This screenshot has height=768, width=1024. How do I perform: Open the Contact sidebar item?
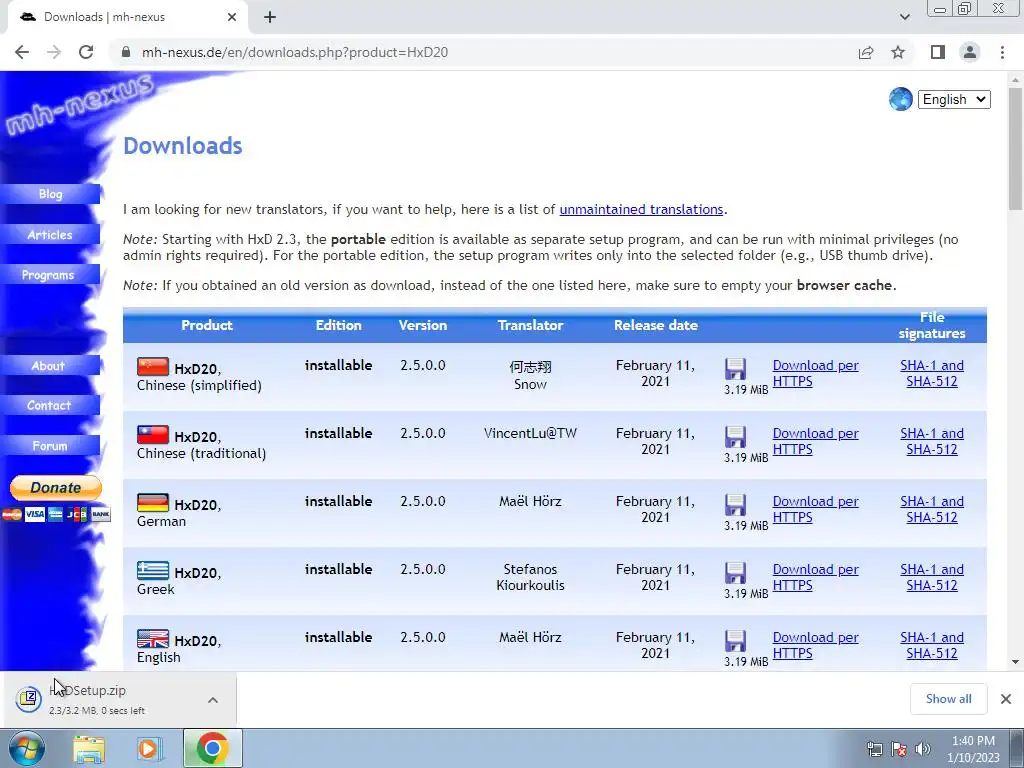coord(50,406)
